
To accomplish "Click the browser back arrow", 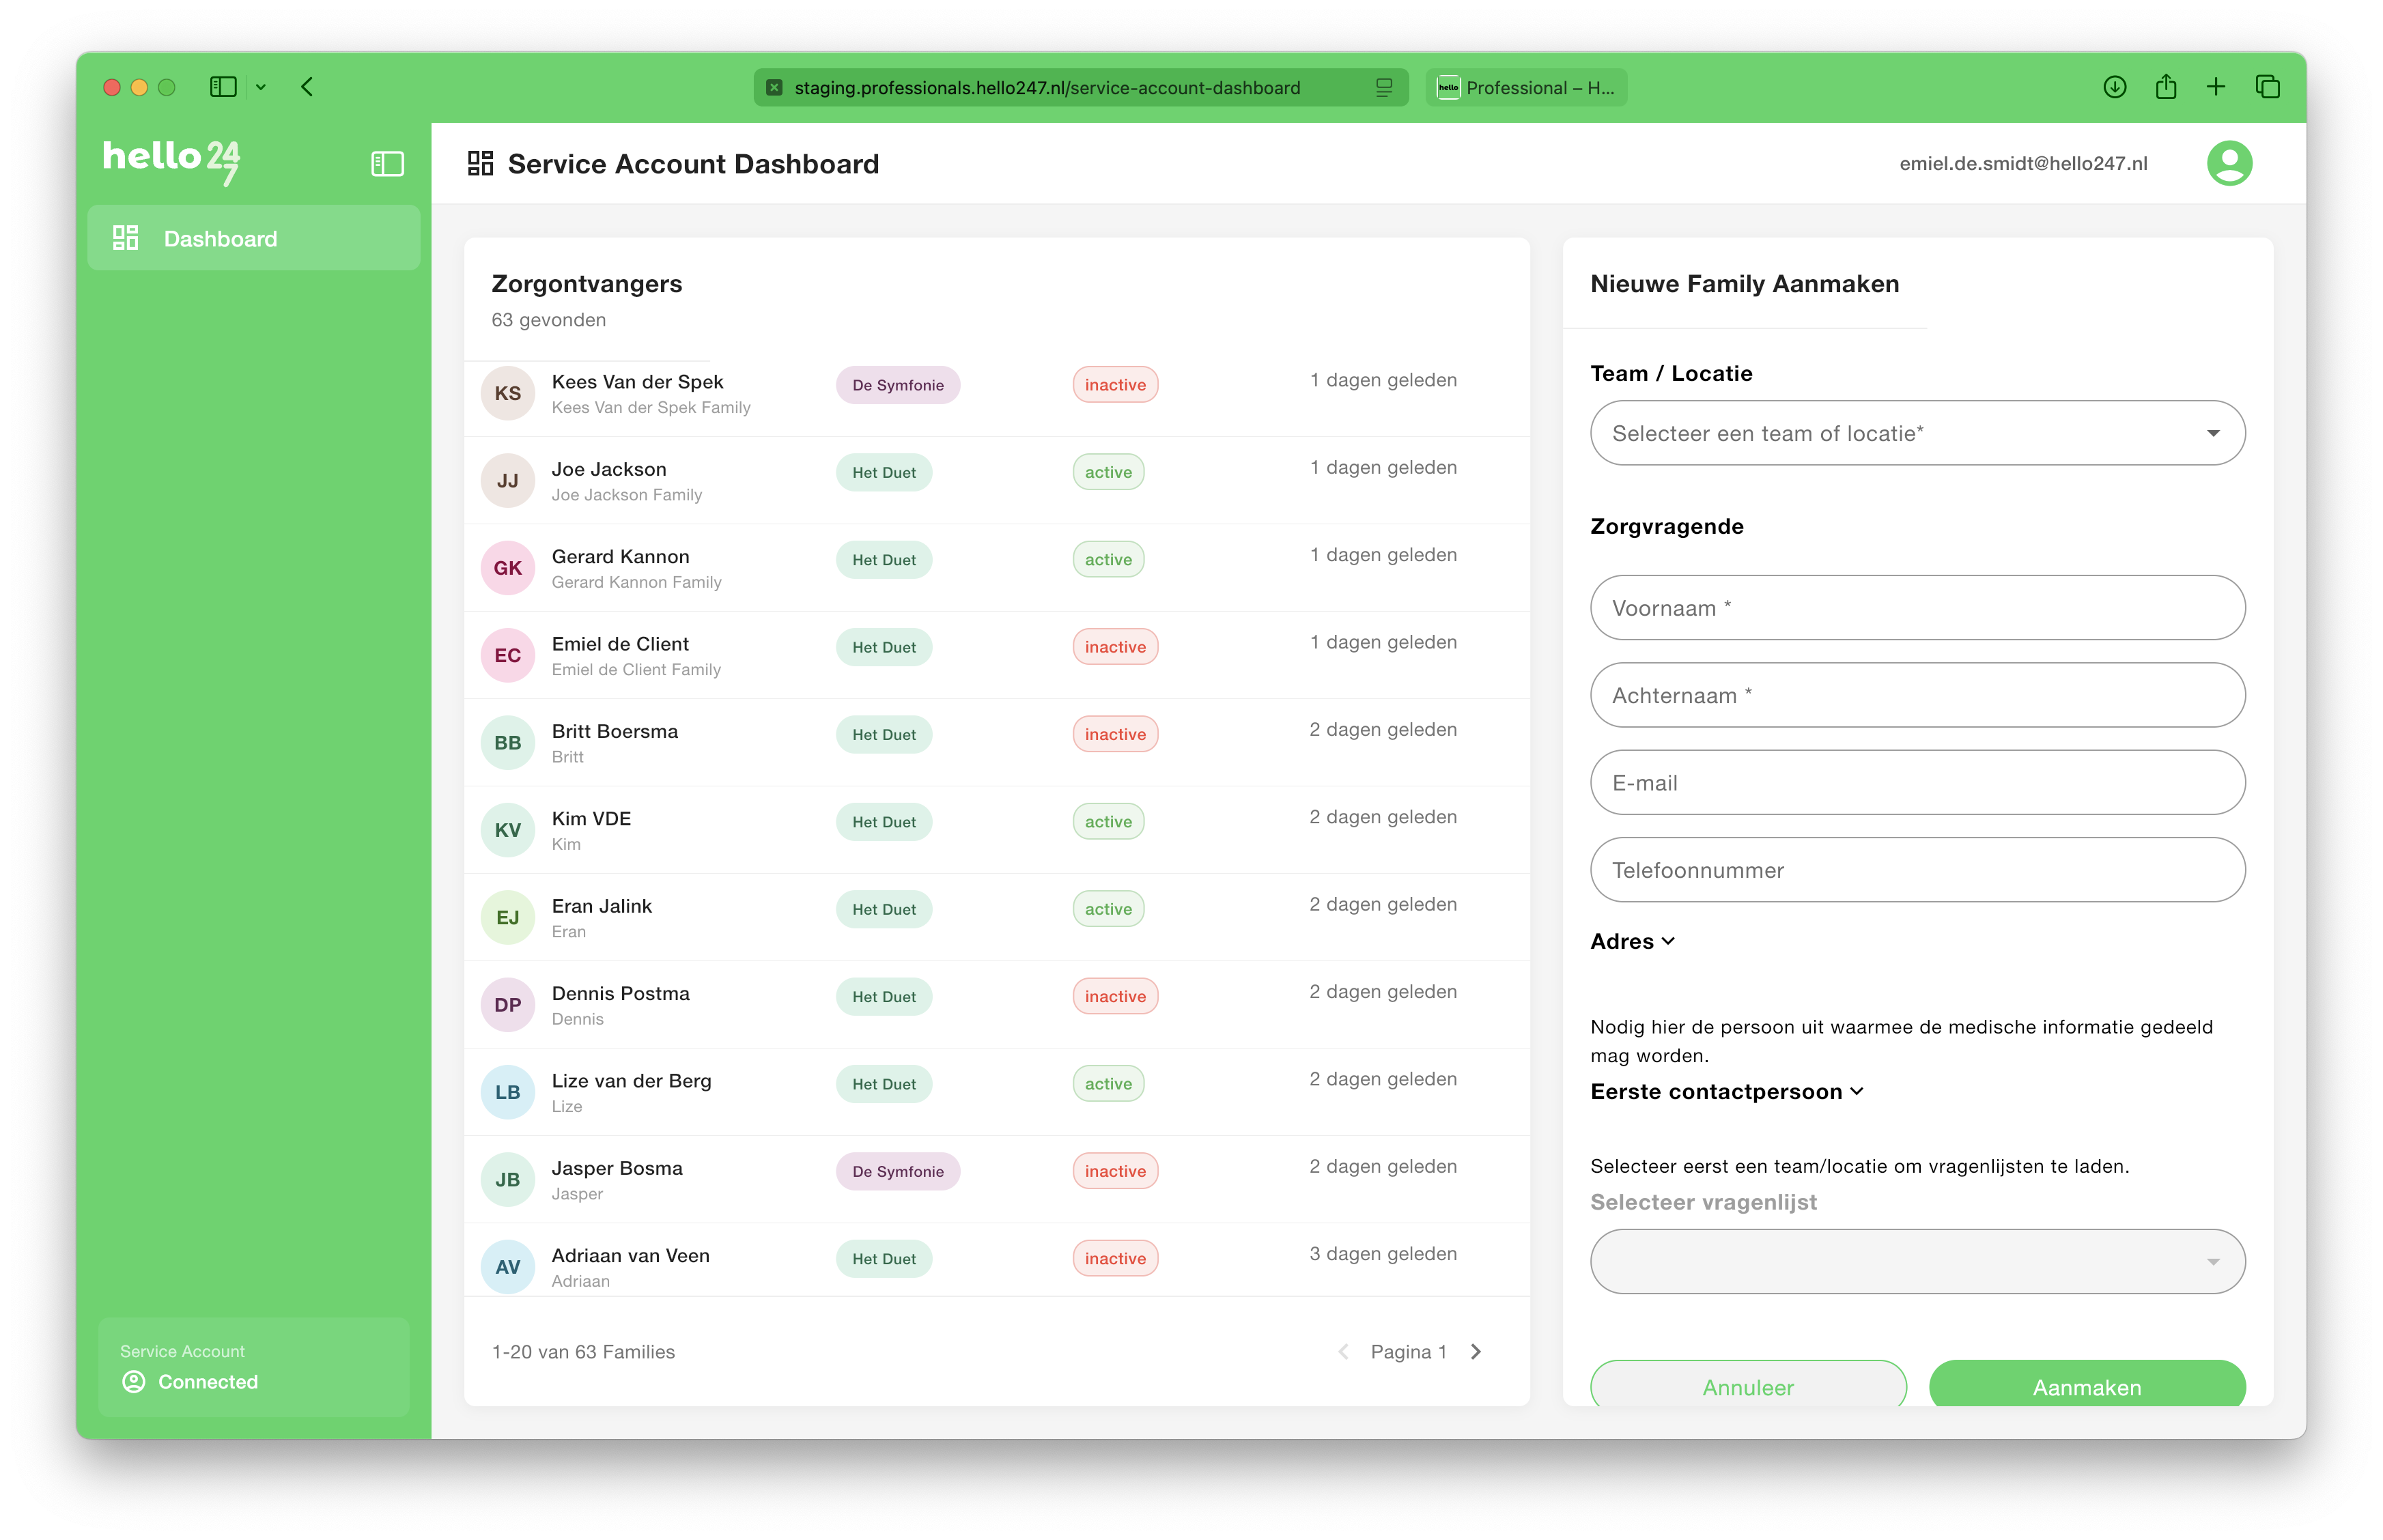I will [307, 87].
